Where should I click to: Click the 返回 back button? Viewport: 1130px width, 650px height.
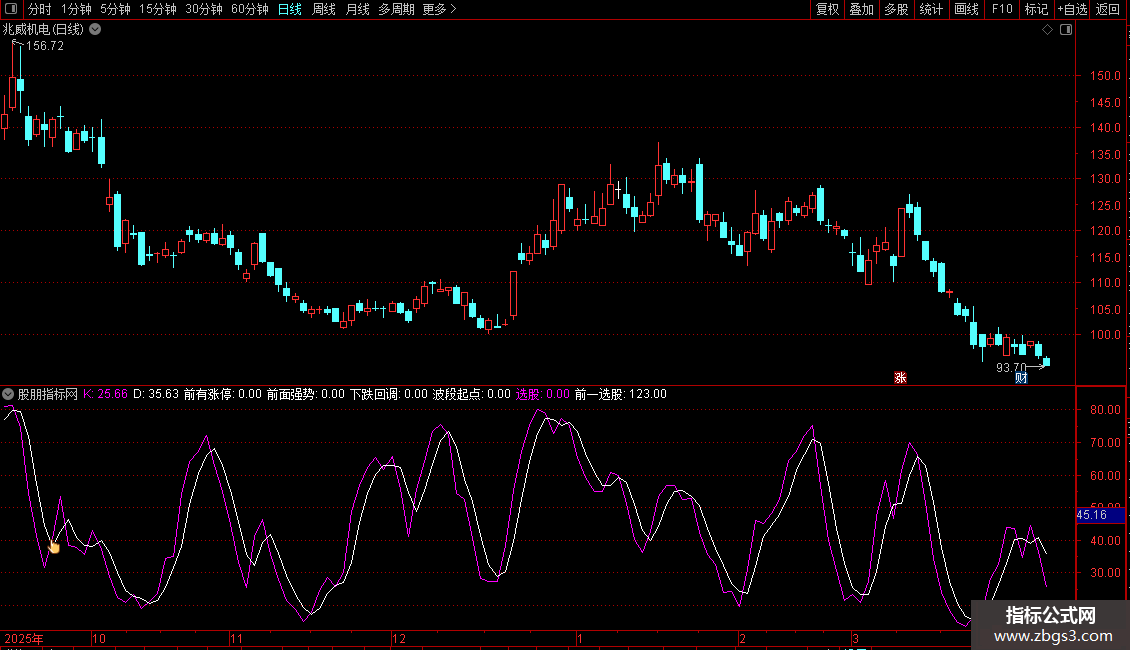1108,10
